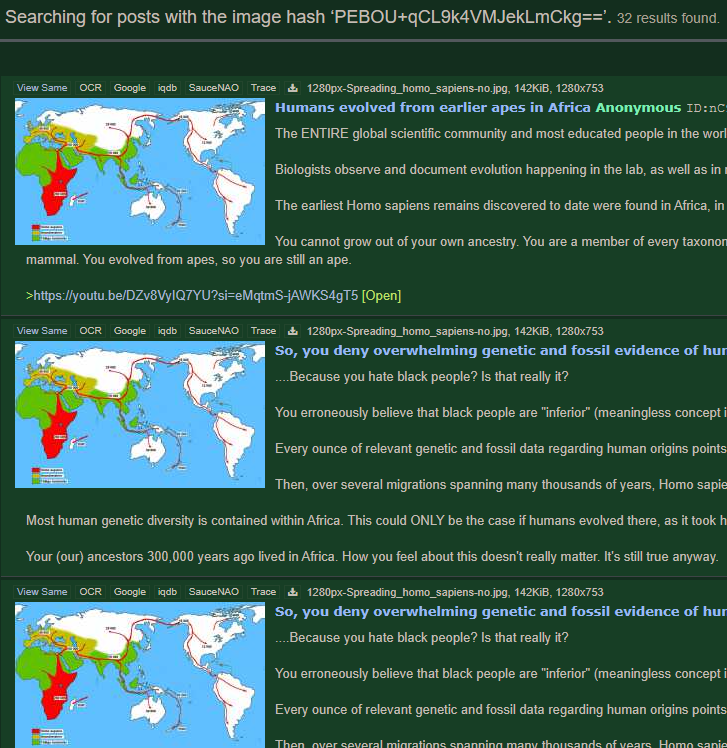This screenshot has width=727, height=748.
Task: Click [Open] next to the YouTube link
Action: [x=382, y=296]
